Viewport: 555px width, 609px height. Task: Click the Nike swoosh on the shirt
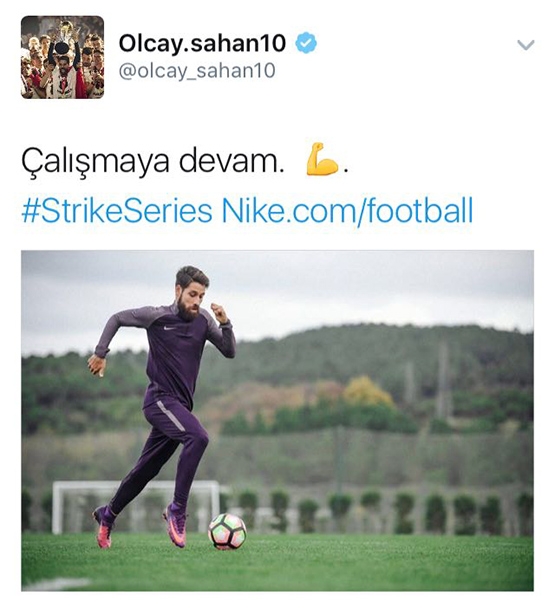point(170,328)
